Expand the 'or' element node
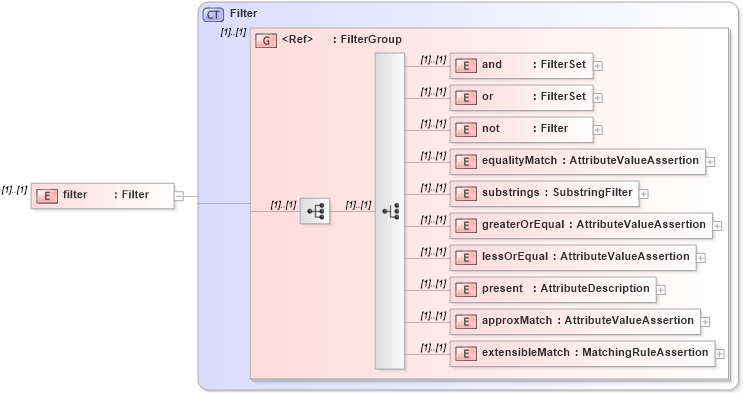Viewport: 743px width, 393px height. [x=598, y=98]
